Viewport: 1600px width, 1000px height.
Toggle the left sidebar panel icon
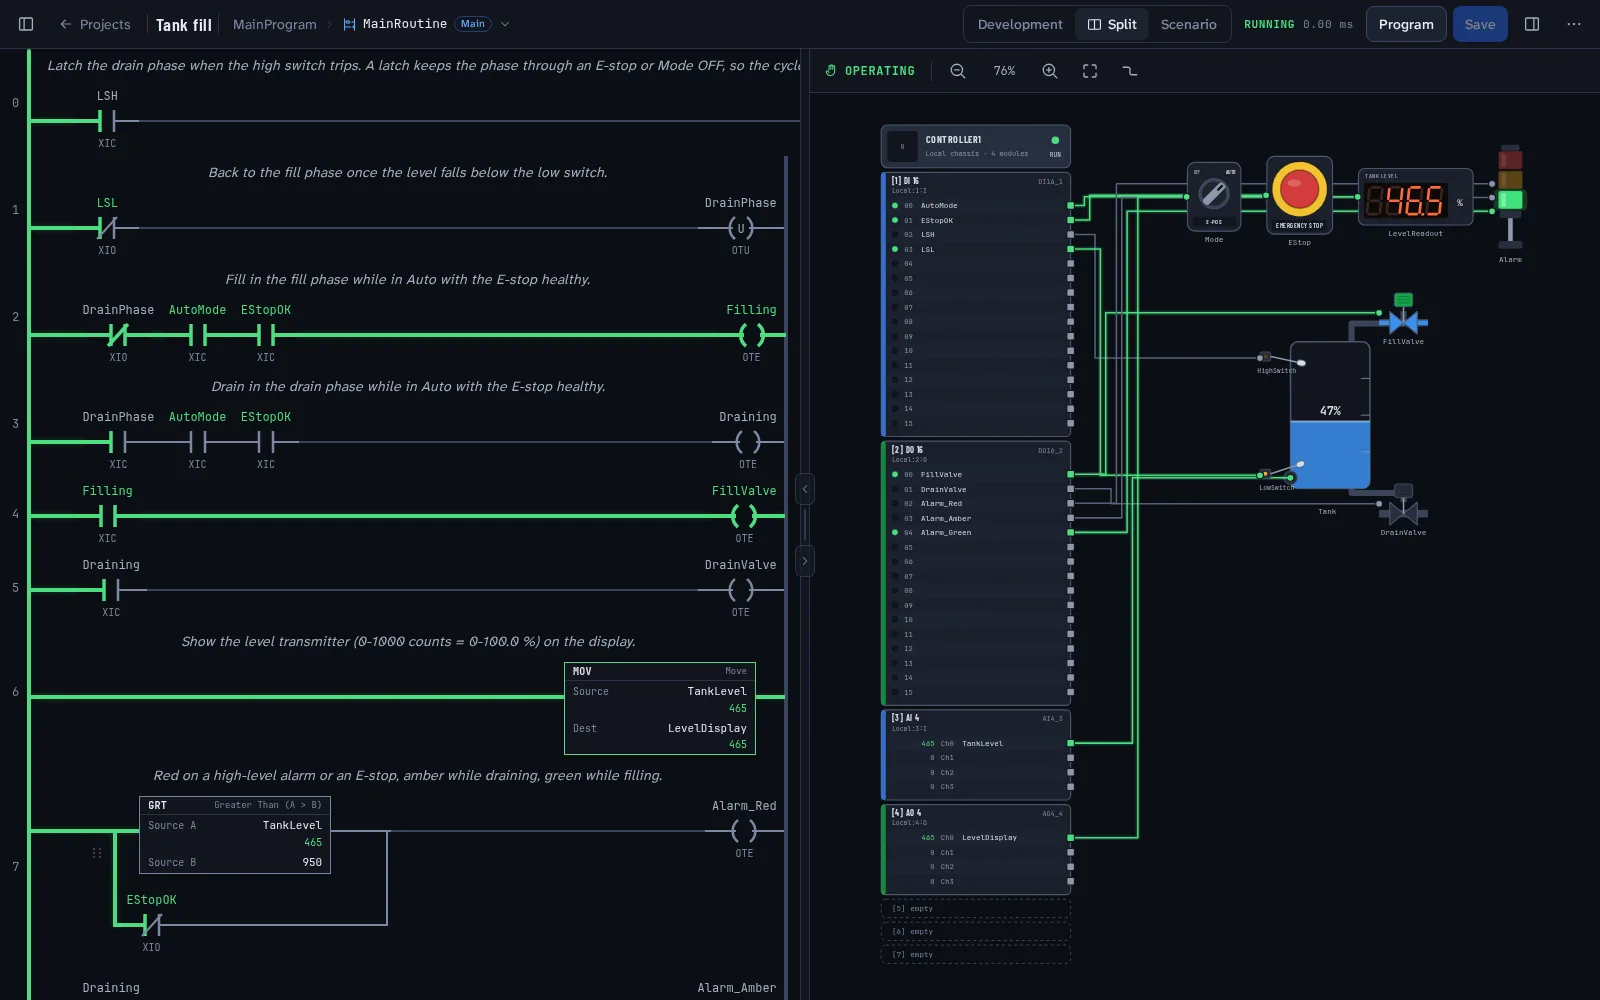26,24
